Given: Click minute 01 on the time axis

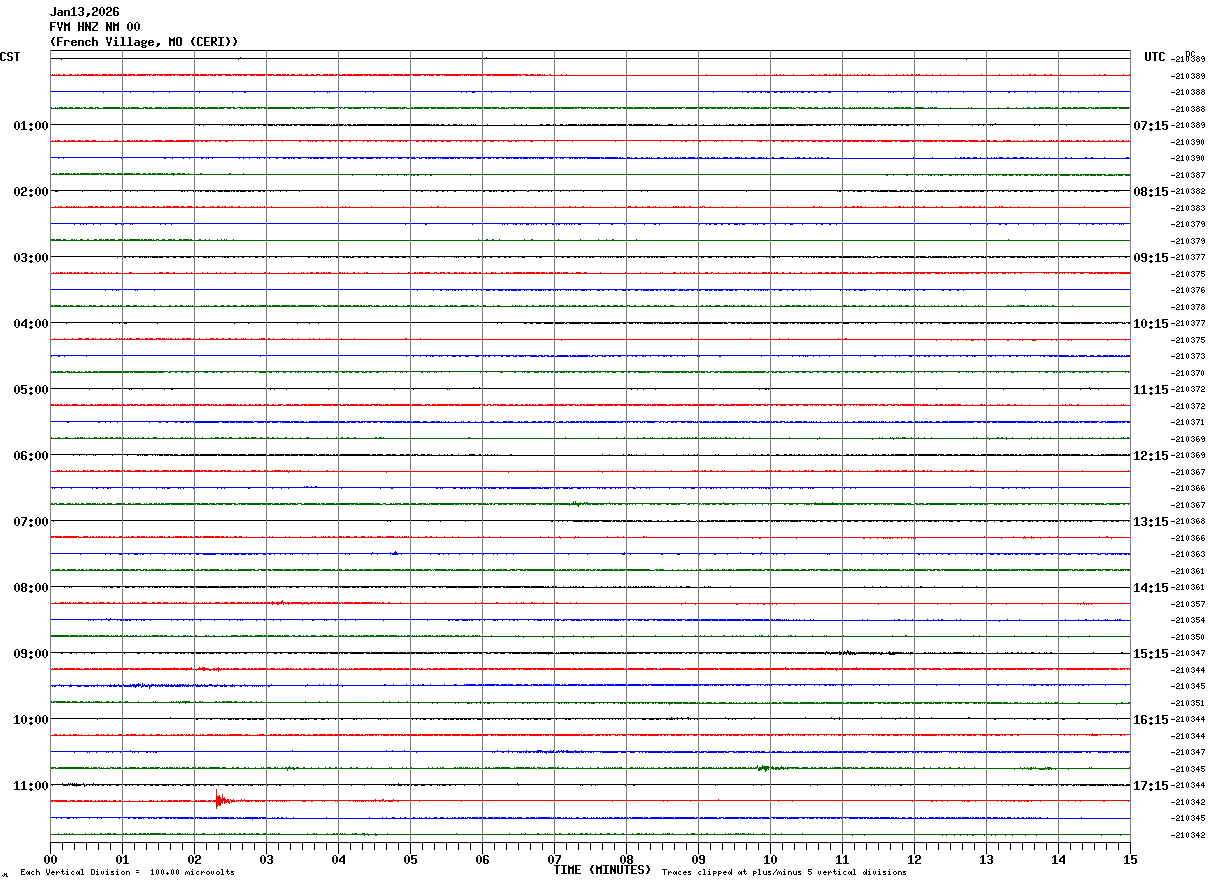Looking at the screenshot, I should (x=122, y=859).
